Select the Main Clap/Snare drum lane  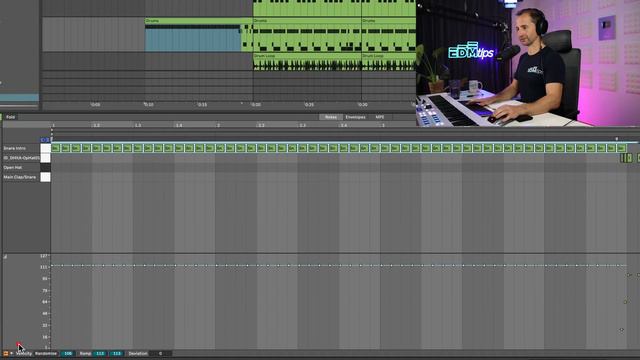coord(20,177)
